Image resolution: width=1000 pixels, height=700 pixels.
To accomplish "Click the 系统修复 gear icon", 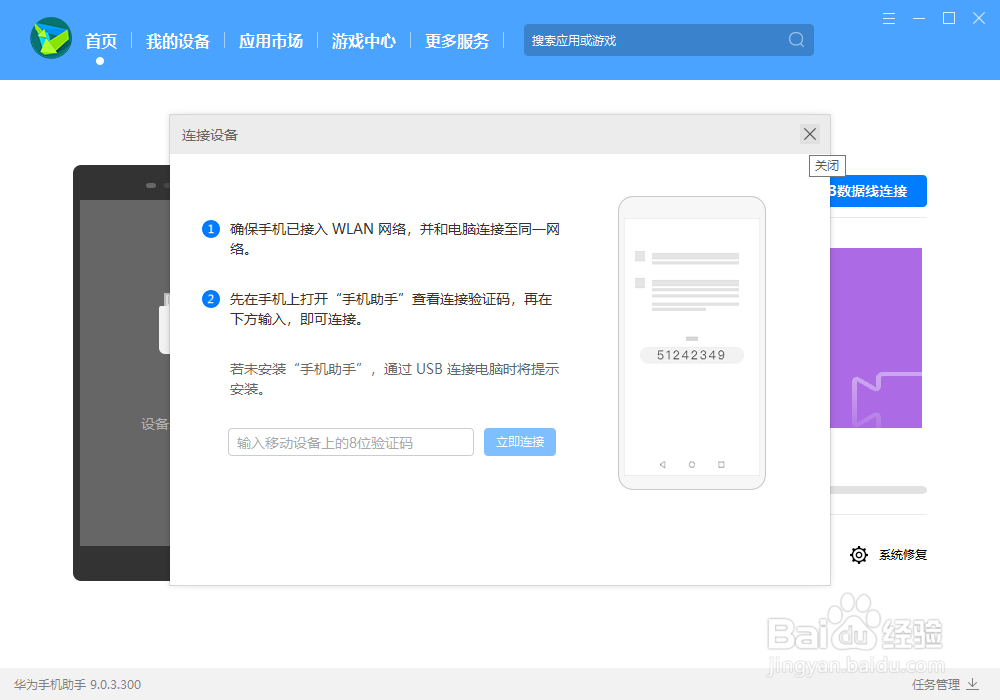I will 858,554.
